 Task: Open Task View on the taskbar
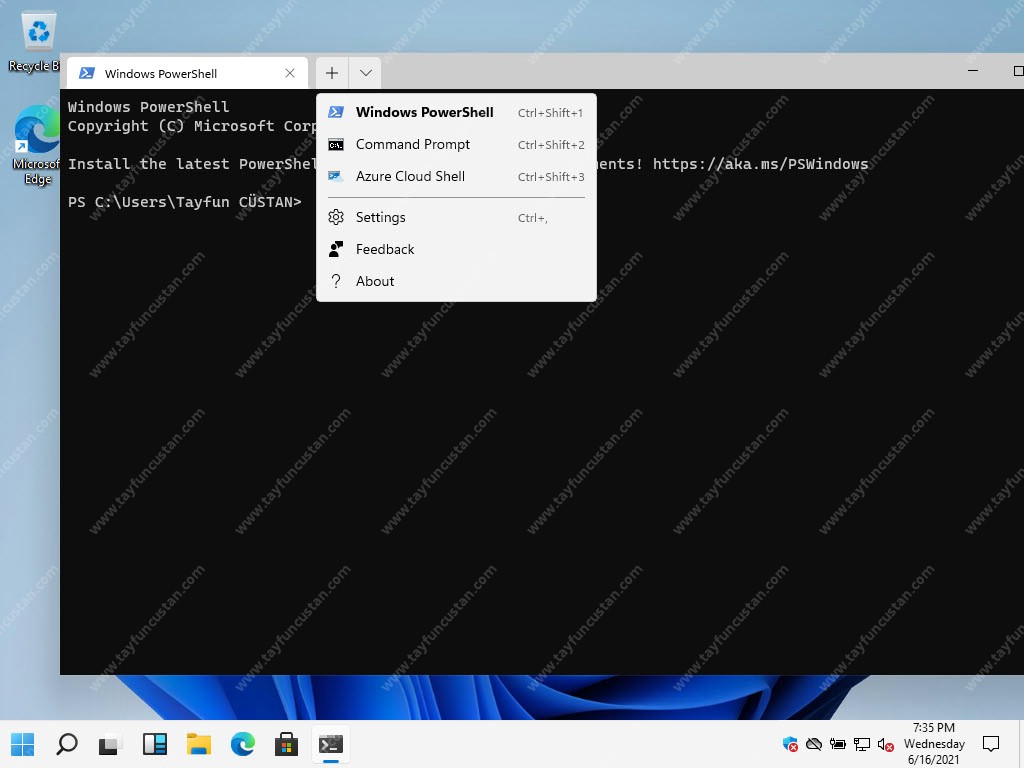[x=110, y=744]
